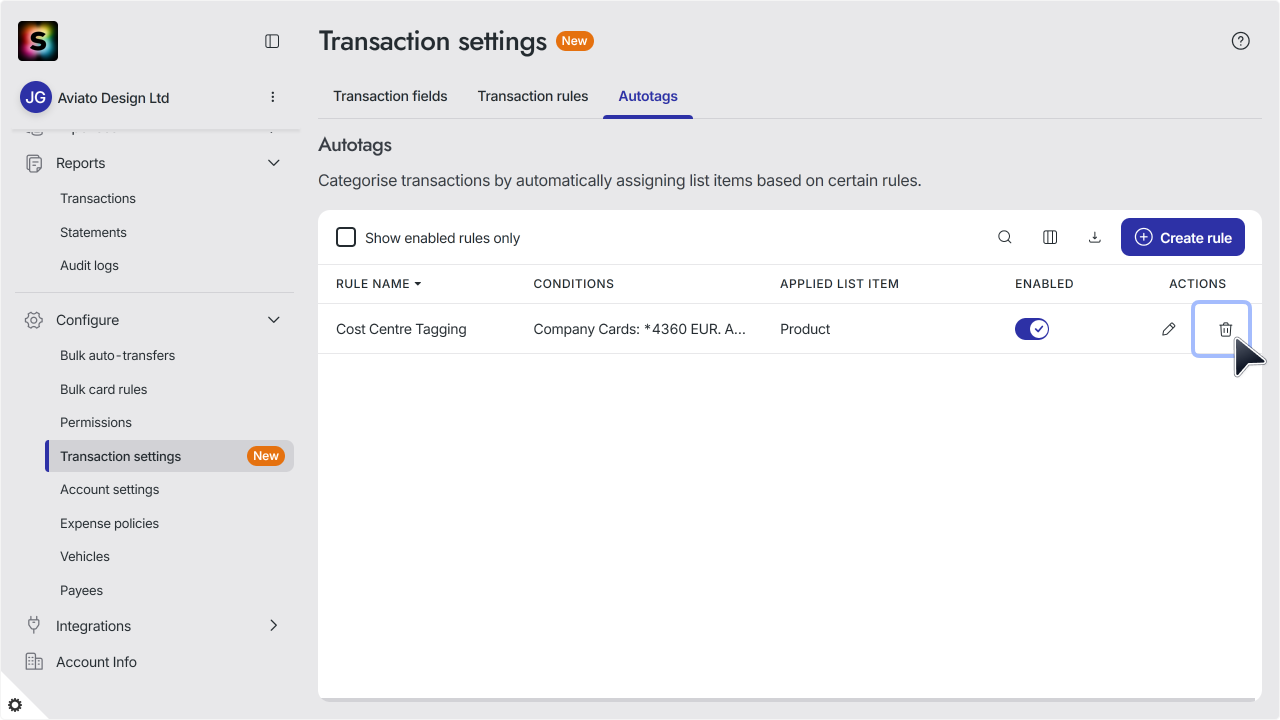Go to Bulk card rules
The height and width of the screenshot is (720, 1280).
click(x=103, y=389)
